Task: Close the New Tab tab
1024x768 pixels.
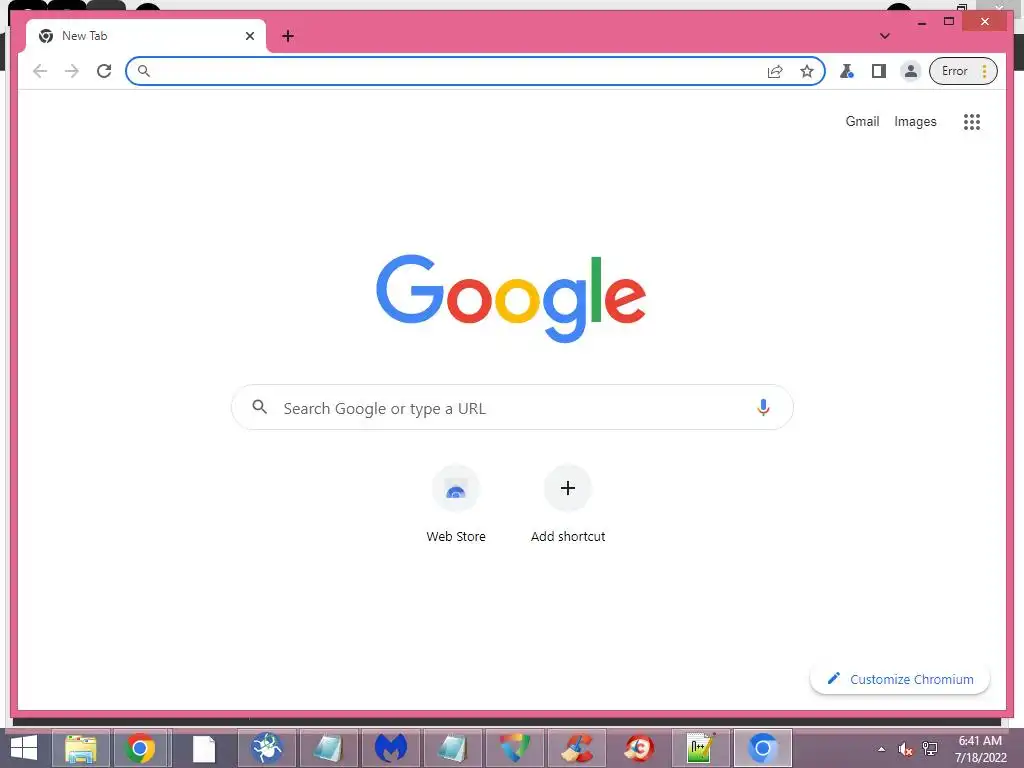Action: [x=249, y=36]
